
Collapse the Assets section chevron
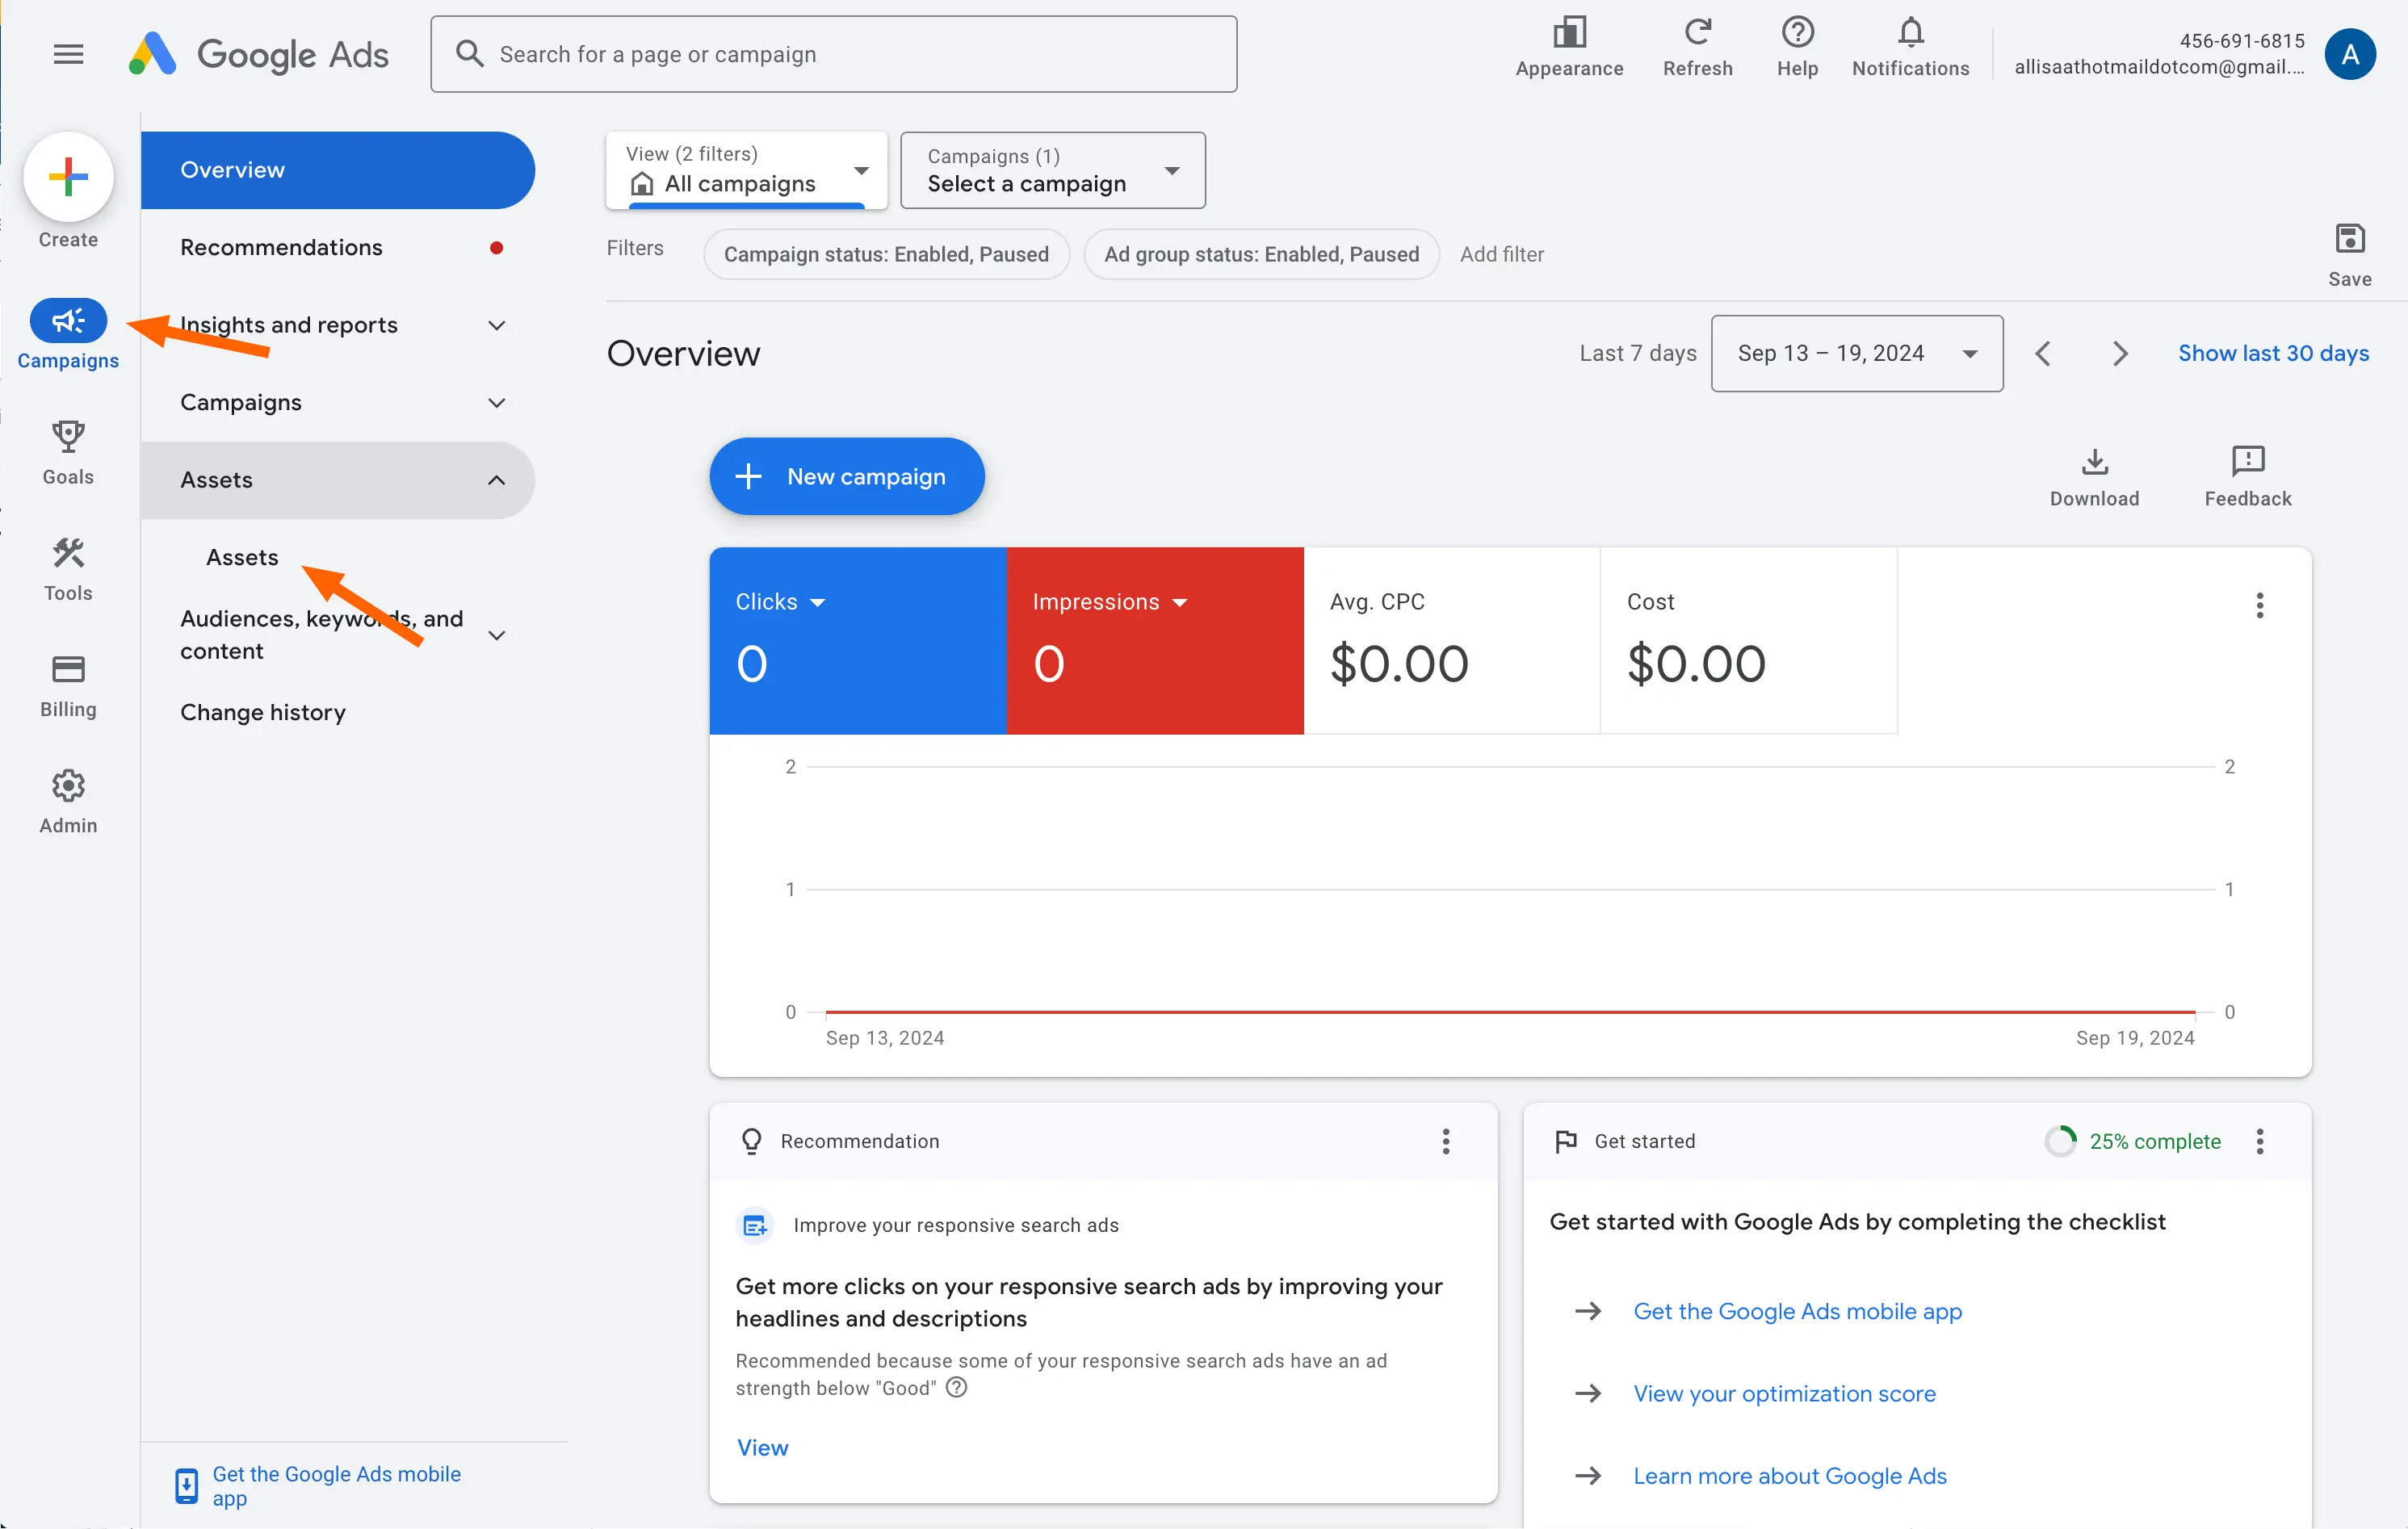click(x=497, y=480)
